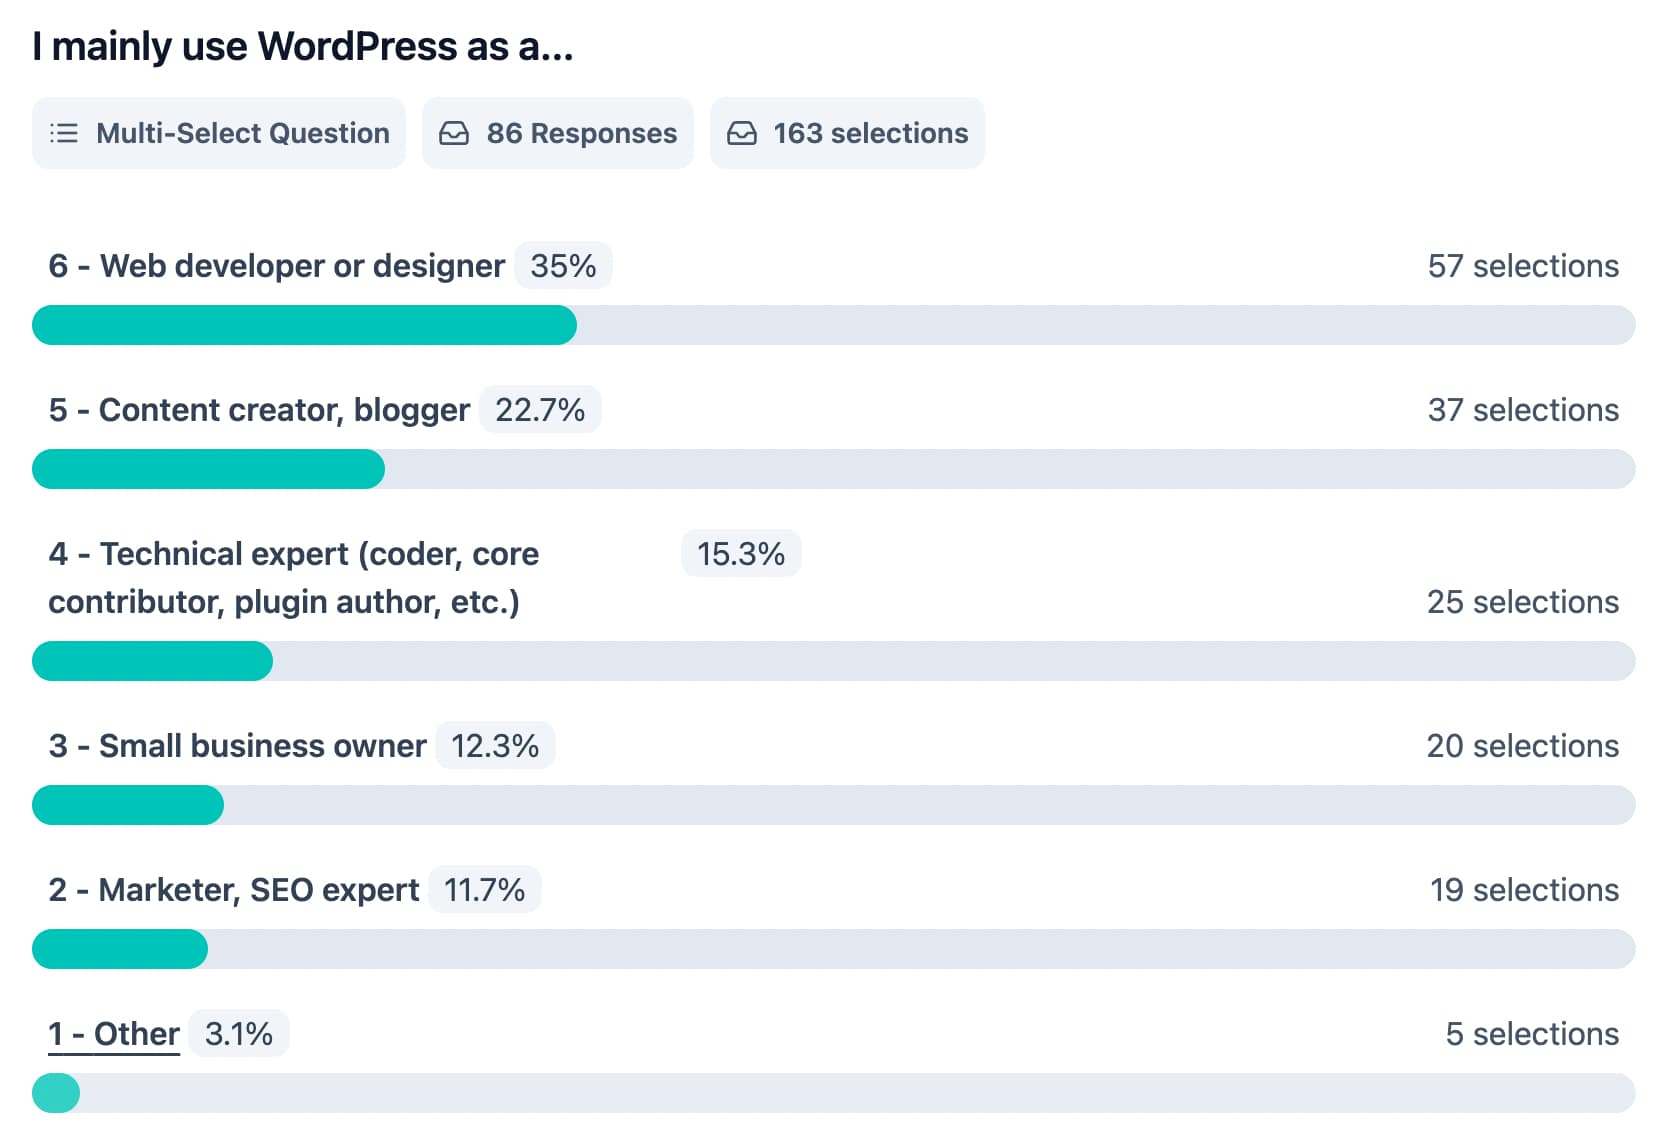Click the 3.1% percentage badge

tap(239, 1034)
